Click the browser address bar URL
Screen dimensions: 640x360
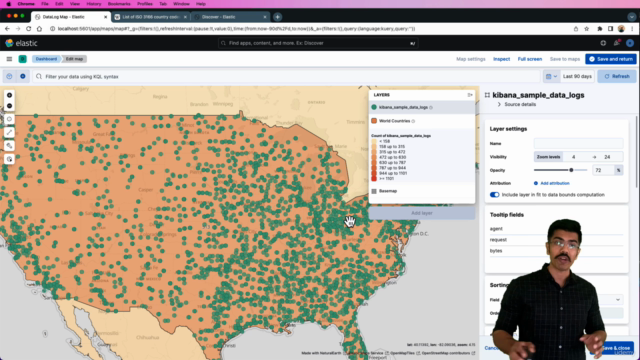237,29
